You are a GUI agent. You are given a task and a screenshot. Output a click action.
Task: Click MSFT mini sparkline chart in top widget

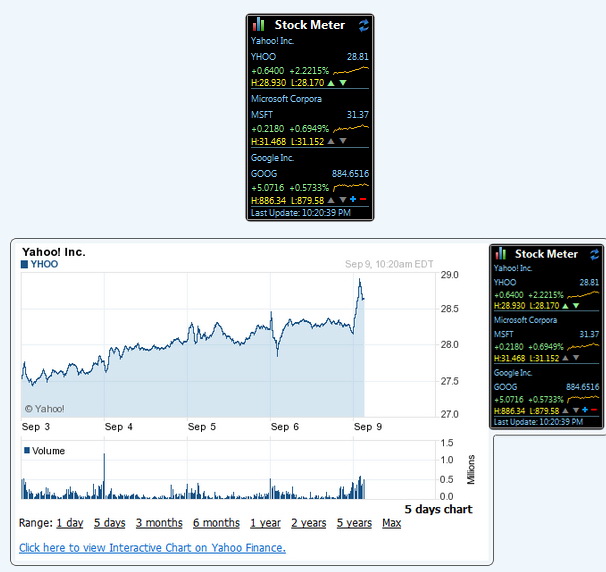tap(351, 128)
